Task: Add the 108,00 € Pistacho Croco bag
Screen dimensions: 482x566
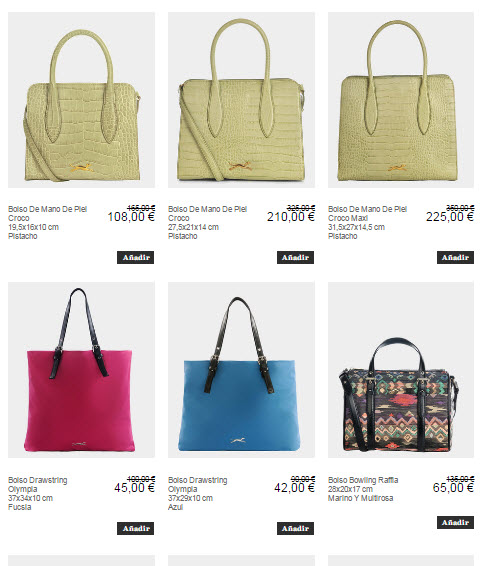Action: click(x=135, y=257)
